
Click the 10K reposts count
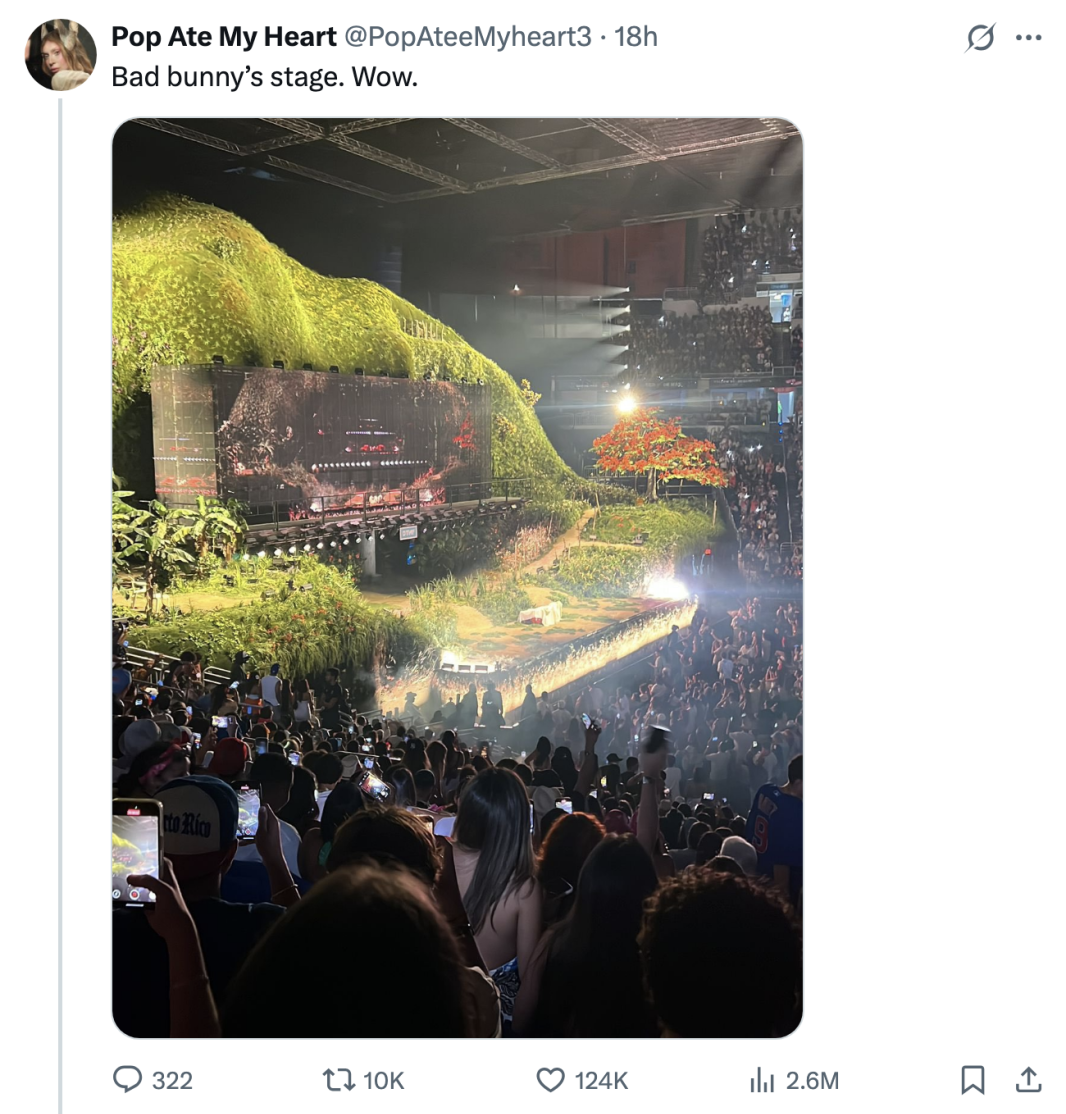[383, 1081]
